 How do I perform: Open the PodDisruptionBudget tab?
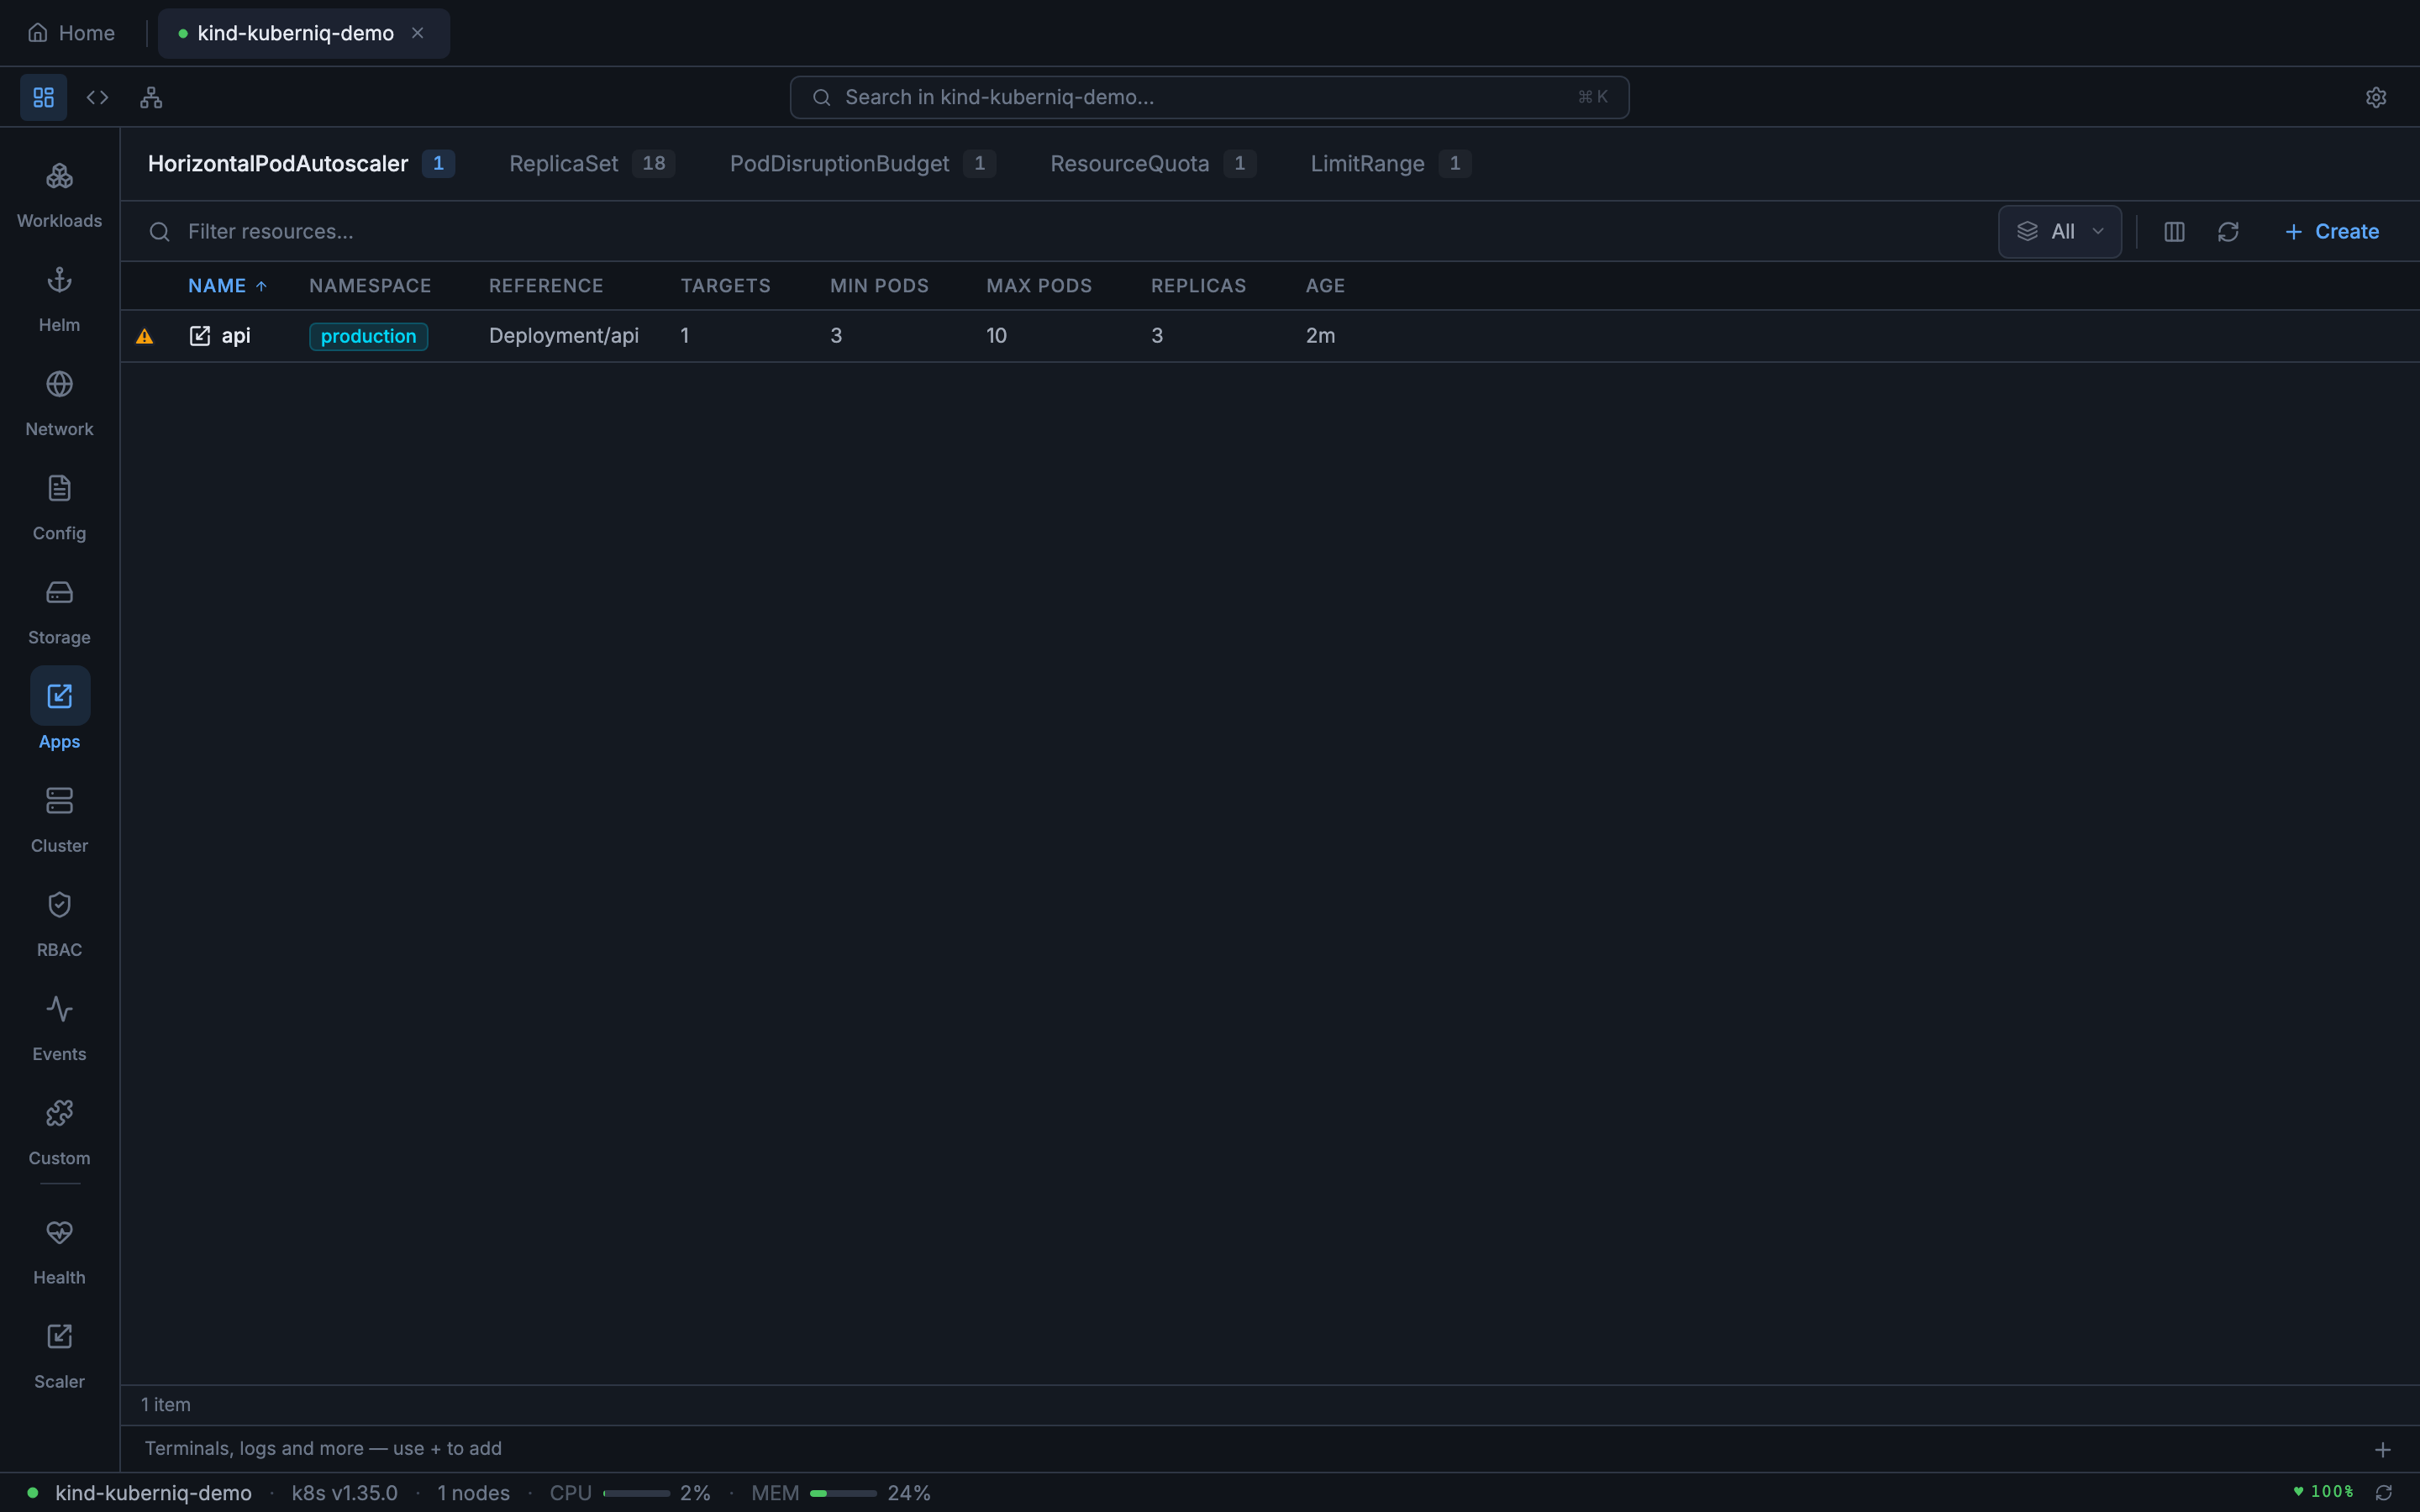point(839,163)
